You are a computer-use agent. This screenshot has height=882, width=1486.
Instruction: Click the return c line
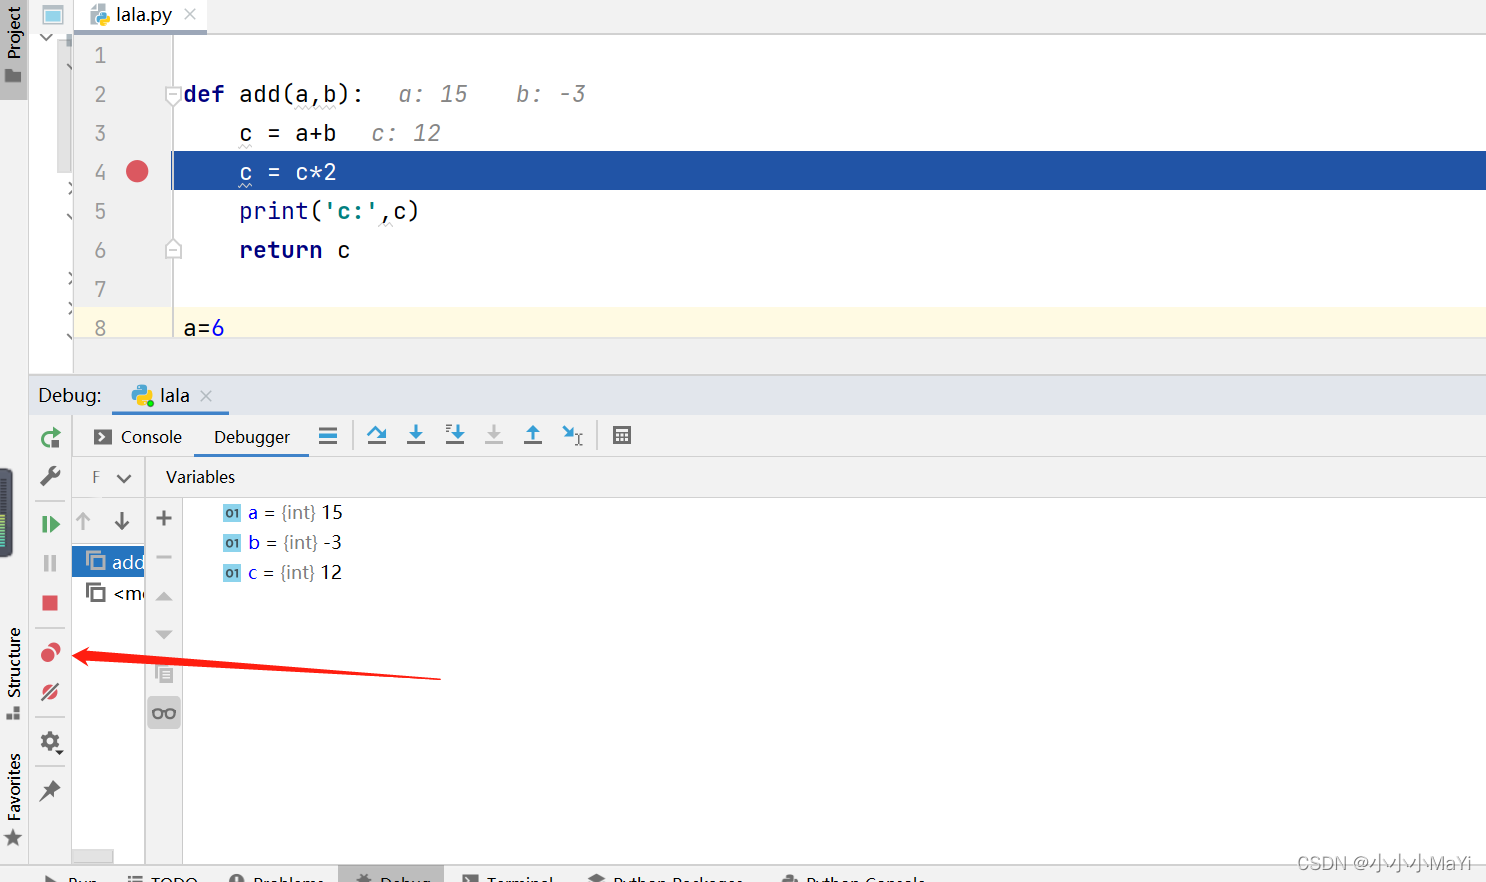point(294,250)
